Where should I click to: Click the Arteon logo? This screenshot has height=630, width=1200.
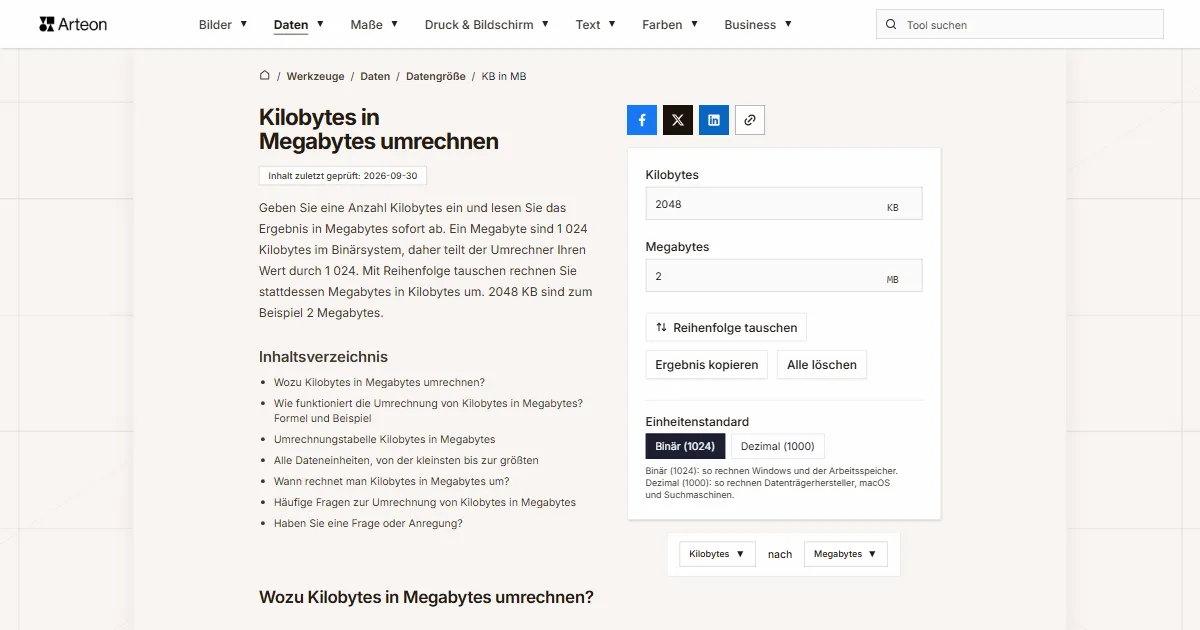73,24
